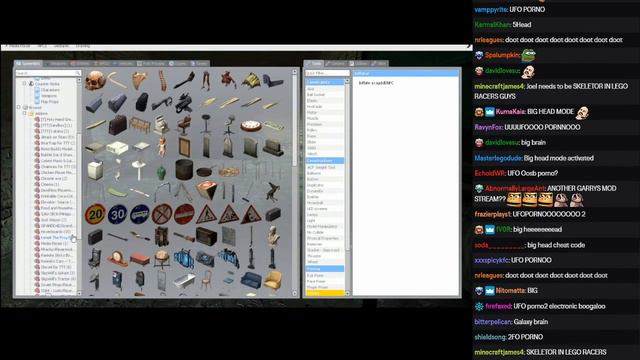Open the Dupes tab
The width and height of the screenshot is (640, 360).
[178, 64]
